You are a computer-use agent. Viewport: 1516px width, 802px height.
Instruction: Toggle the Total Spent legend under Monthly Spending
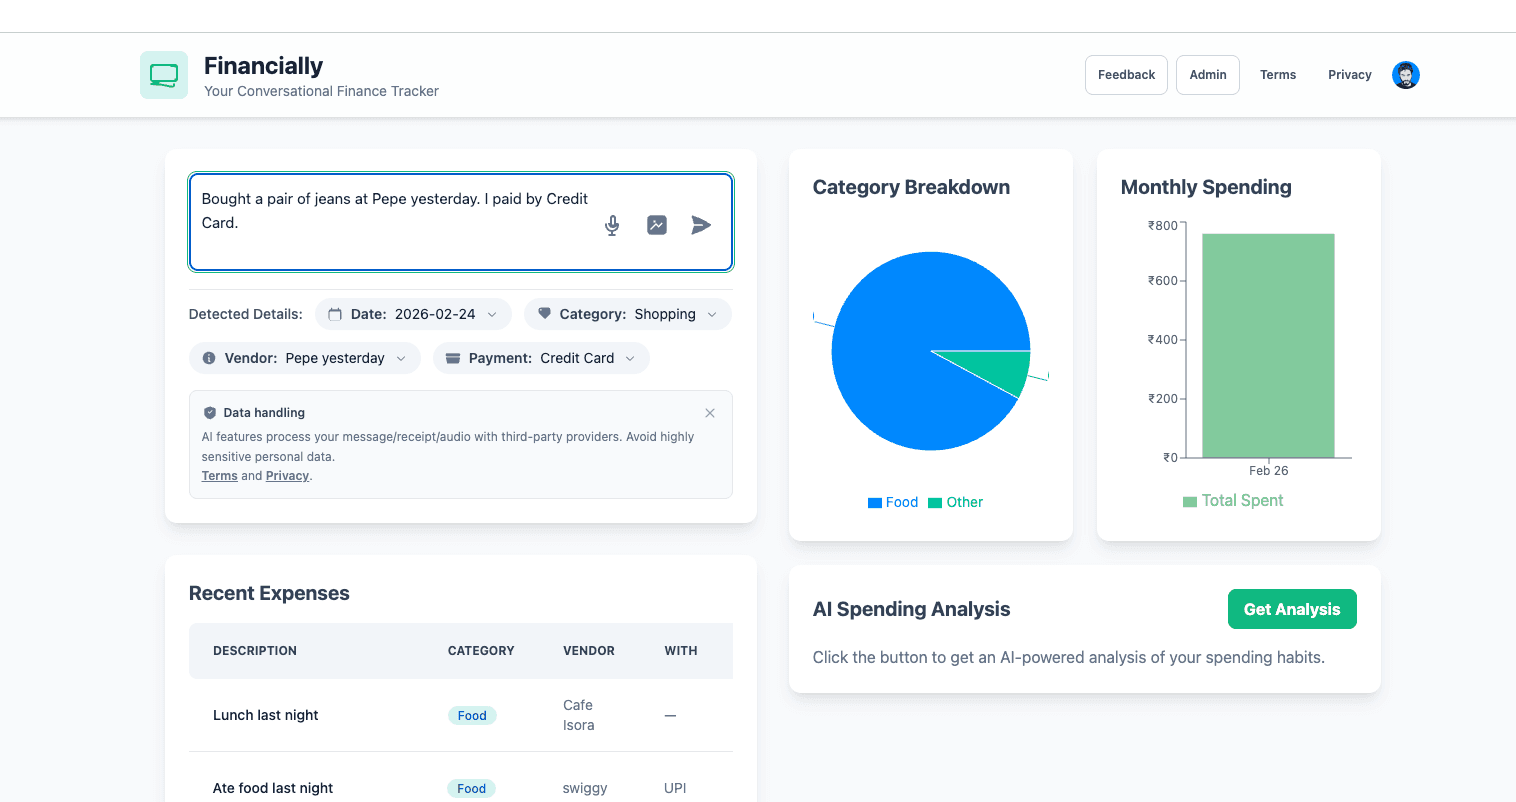pos(1233,500)
